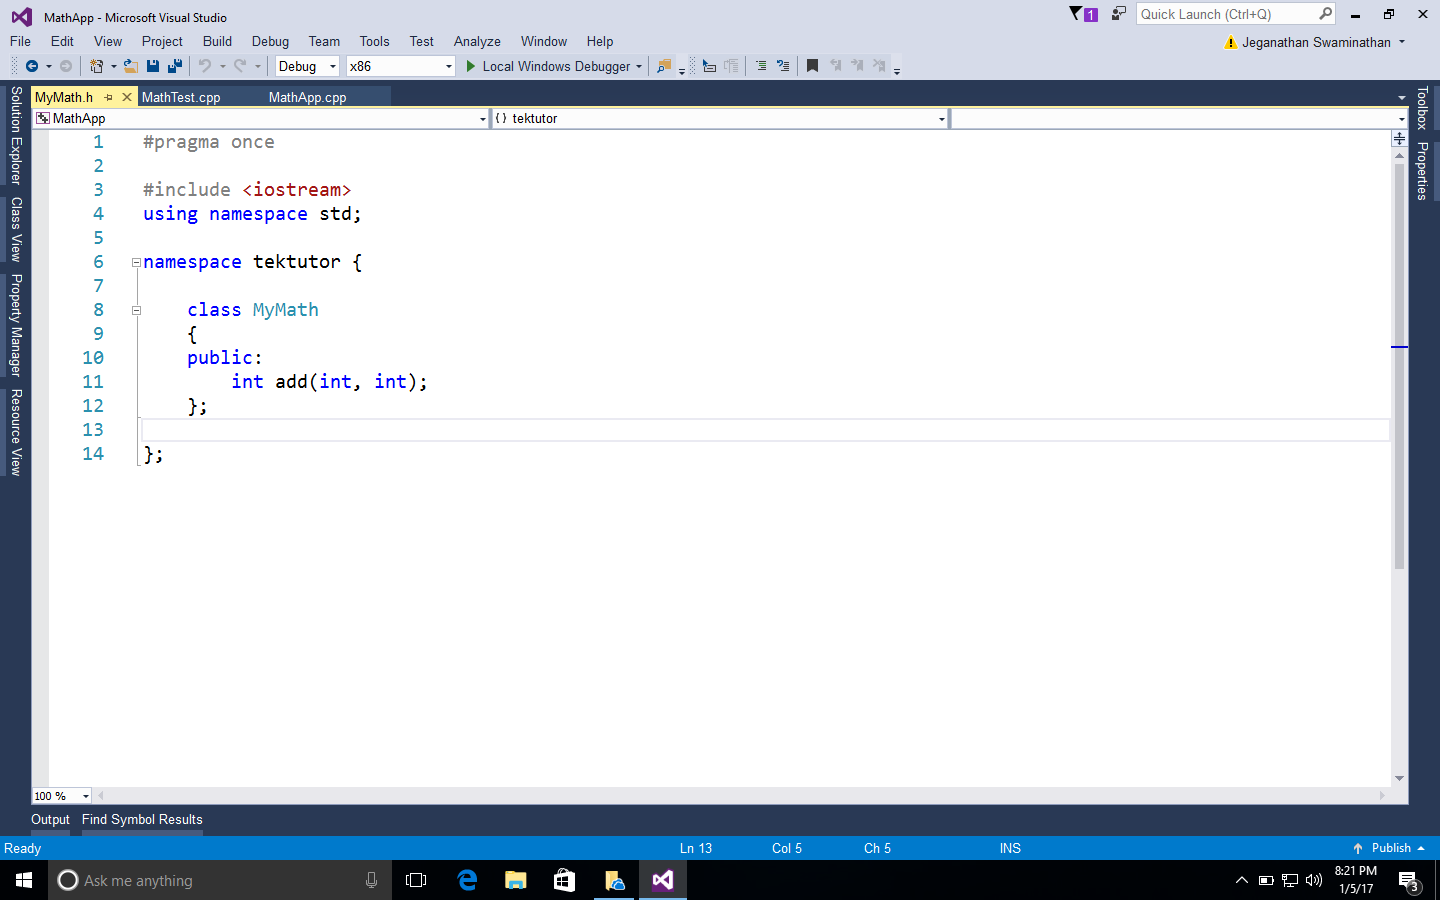Open Visual Studio from the Windows taskbar
Viewport: 1440px width, 900px height.
coord(662,880)
